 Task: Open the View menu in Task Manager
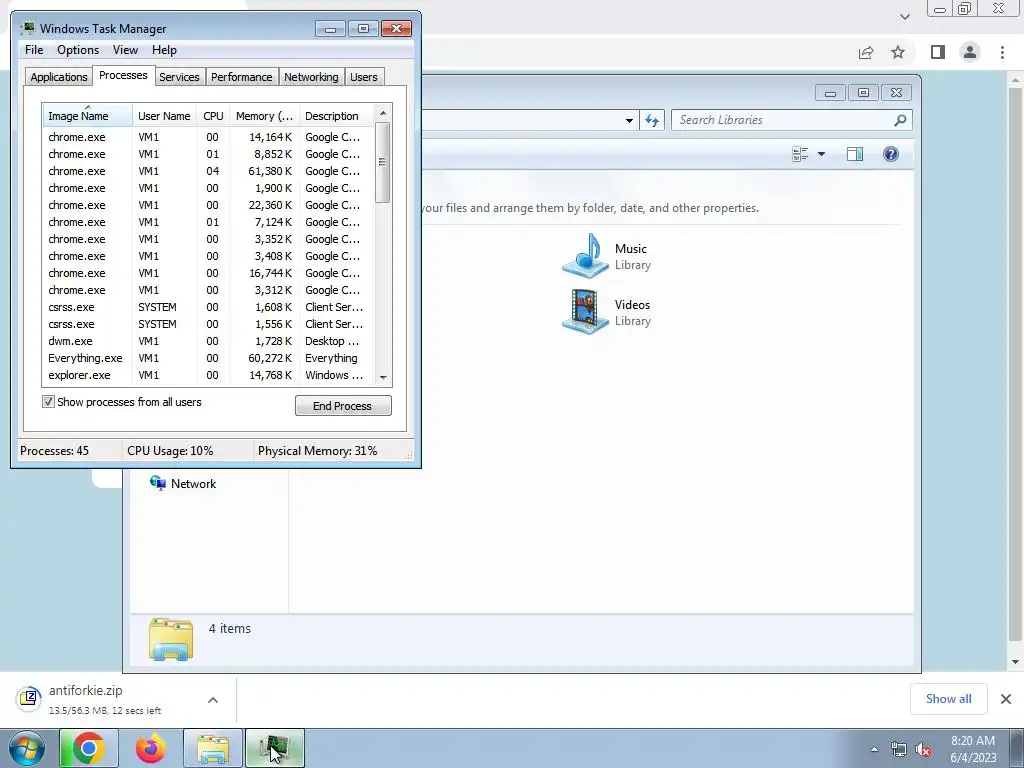125,50
